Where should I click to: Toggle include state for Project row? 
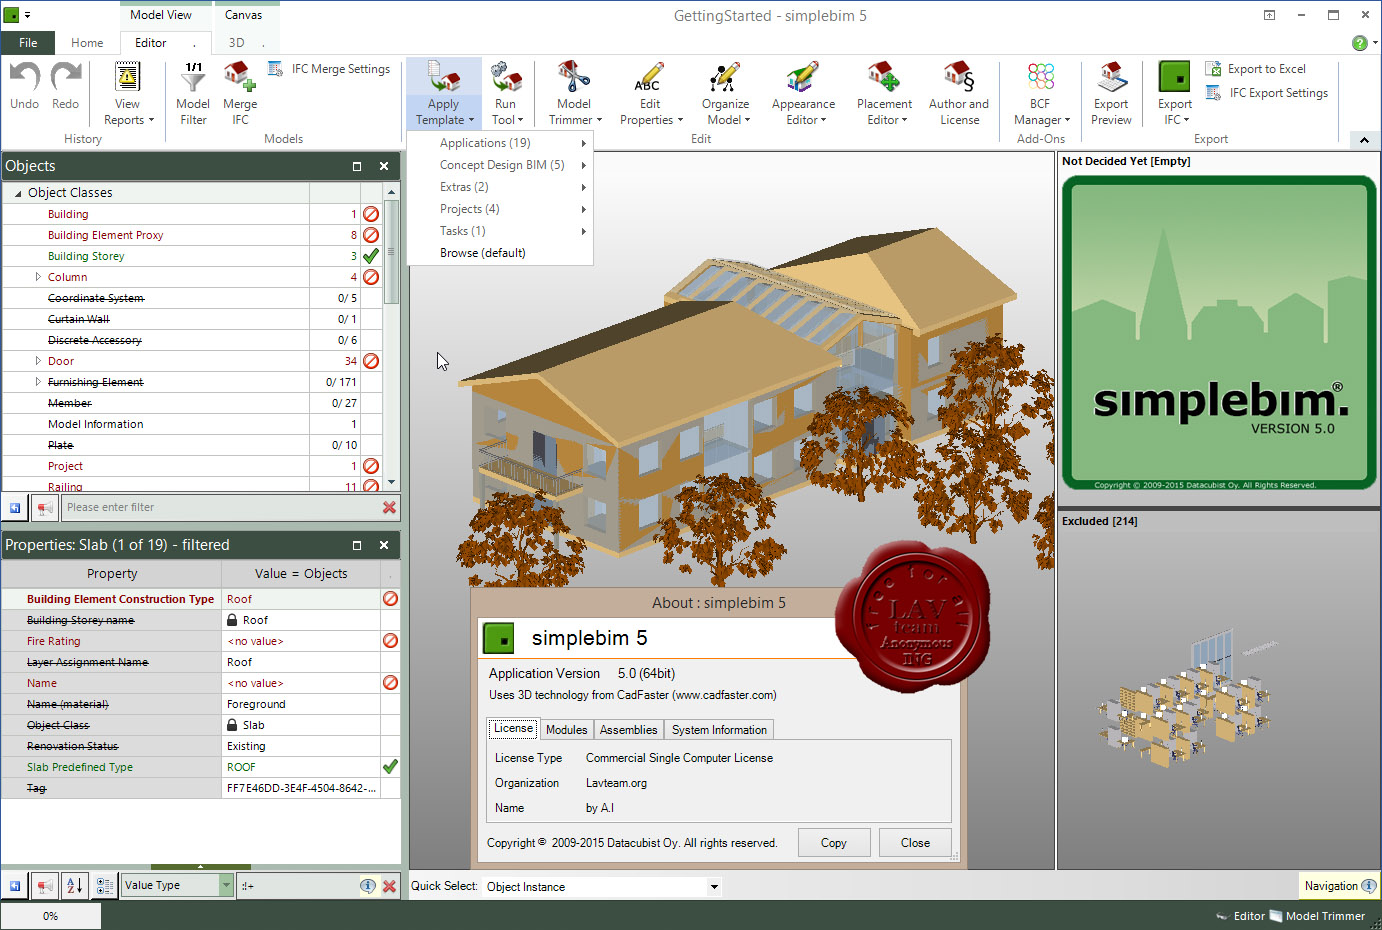tap(371, 466)
